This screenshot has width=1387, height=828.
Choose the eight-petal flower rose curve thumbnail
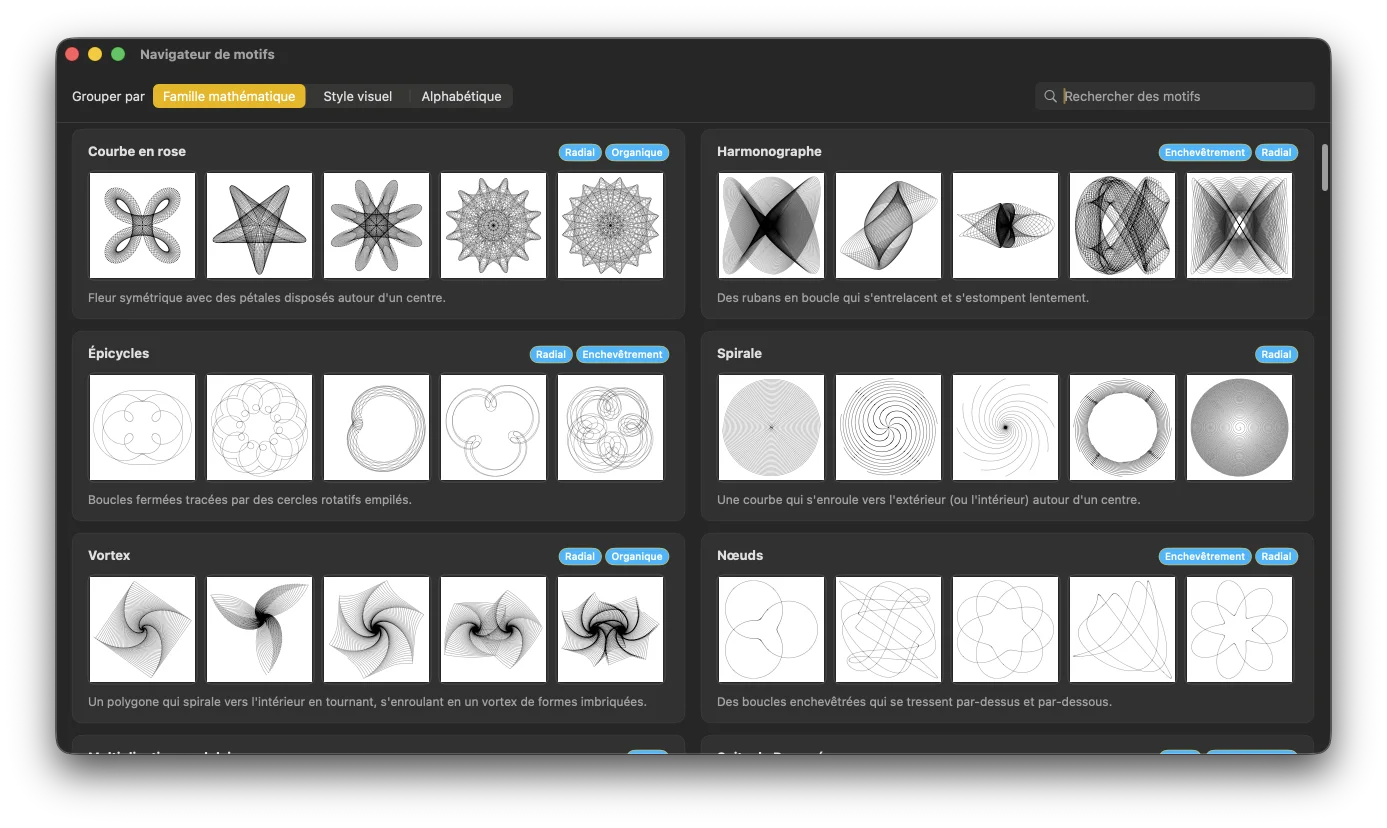(376, 226)
